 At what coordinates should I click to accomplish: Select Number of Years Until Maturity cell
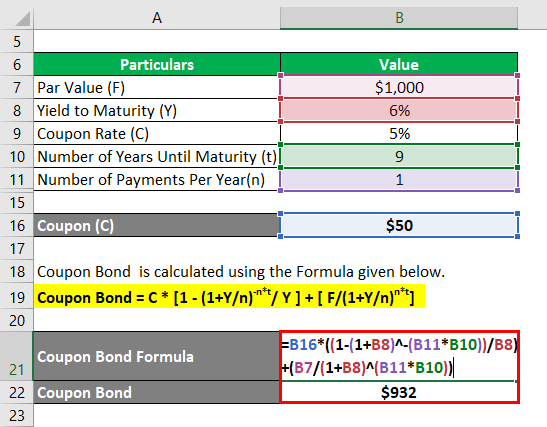[157, 156]
